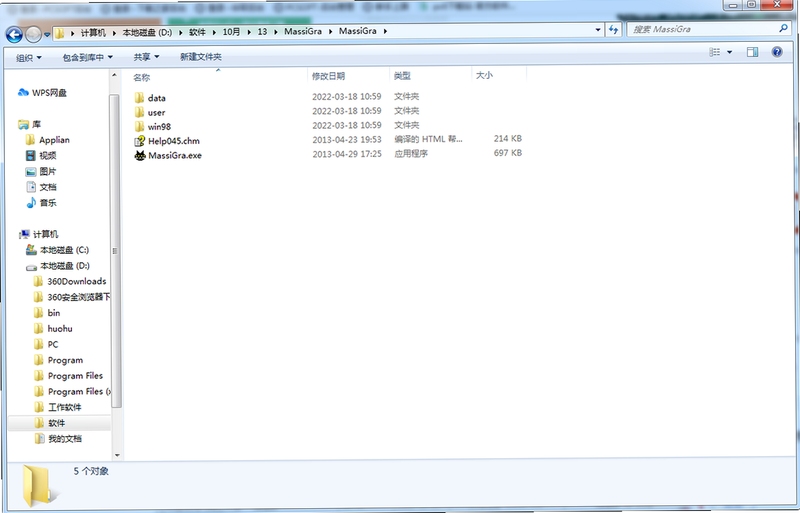Expand the address bar history dropdown arrow

598,30
